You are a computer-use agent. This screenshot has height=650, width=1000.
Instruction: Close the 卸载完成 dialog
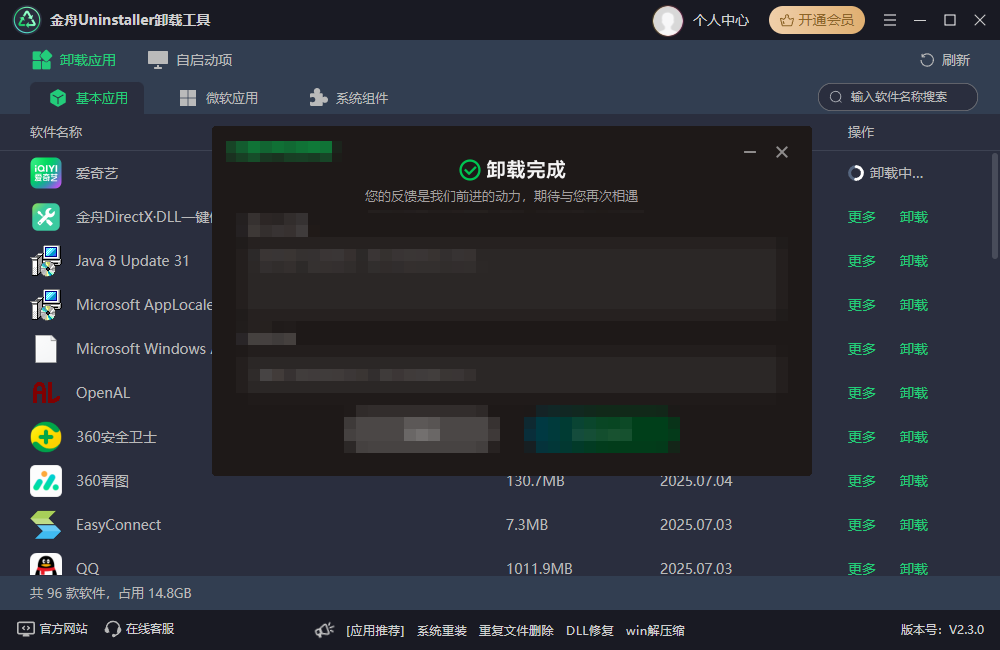[782, 152]
